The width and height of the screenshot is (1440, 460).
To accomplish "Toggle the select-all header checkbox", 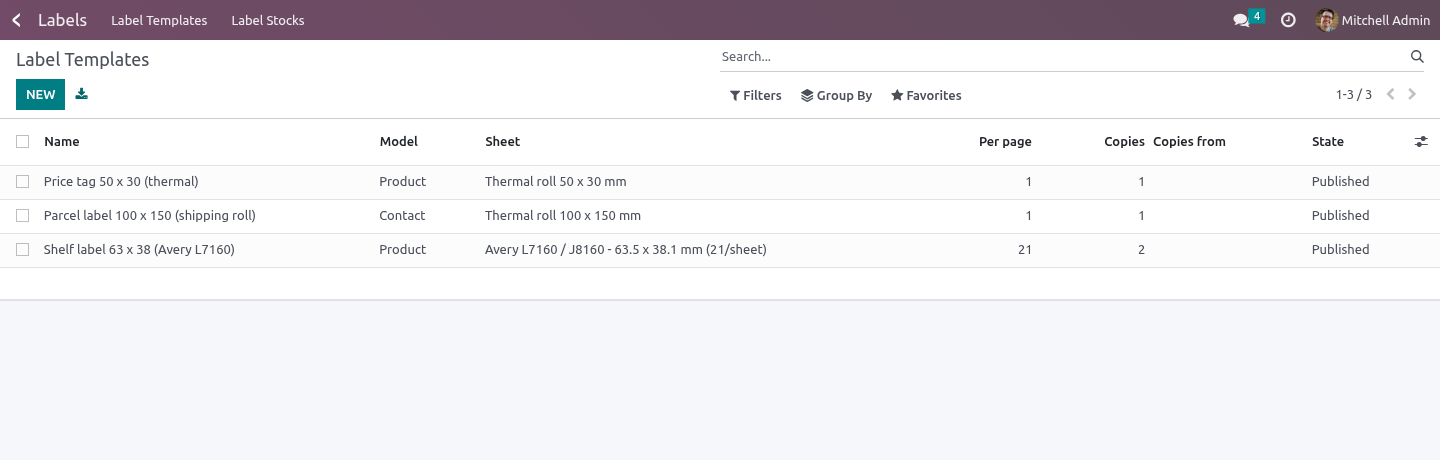I will point(22,142).
